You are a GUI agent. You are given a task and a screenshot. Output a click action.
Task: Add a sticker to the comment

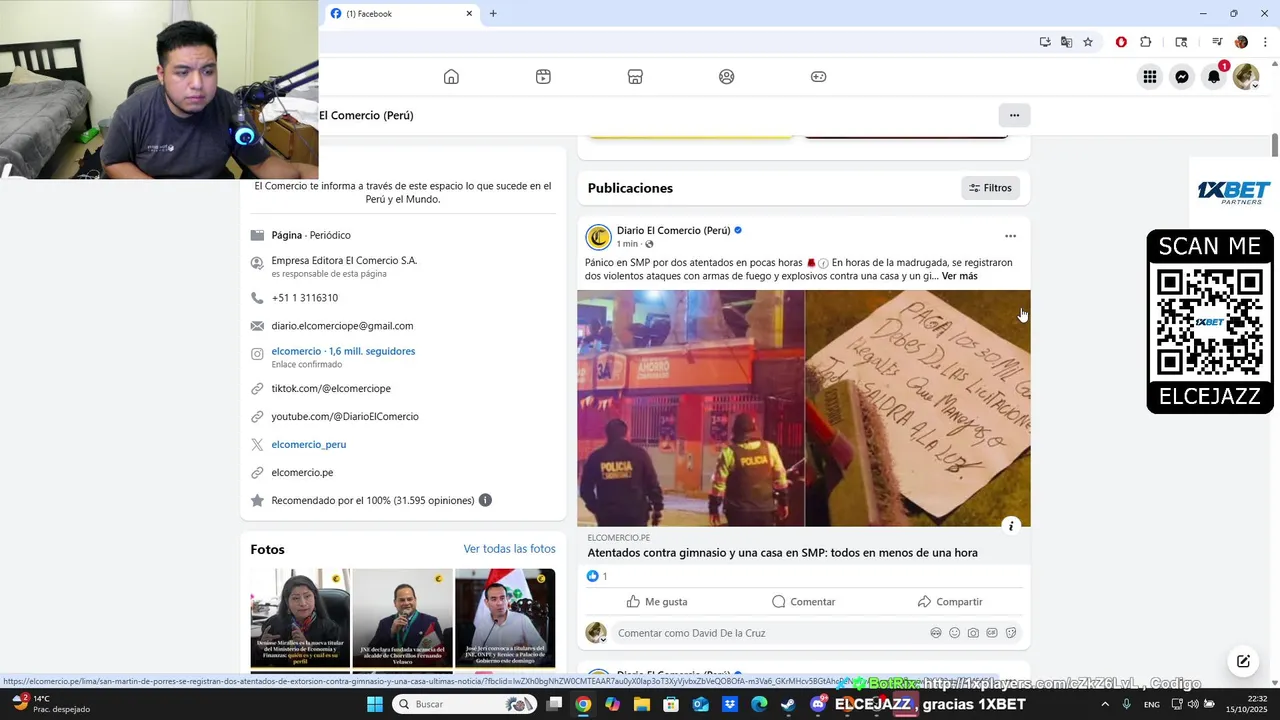[1011, 633]
